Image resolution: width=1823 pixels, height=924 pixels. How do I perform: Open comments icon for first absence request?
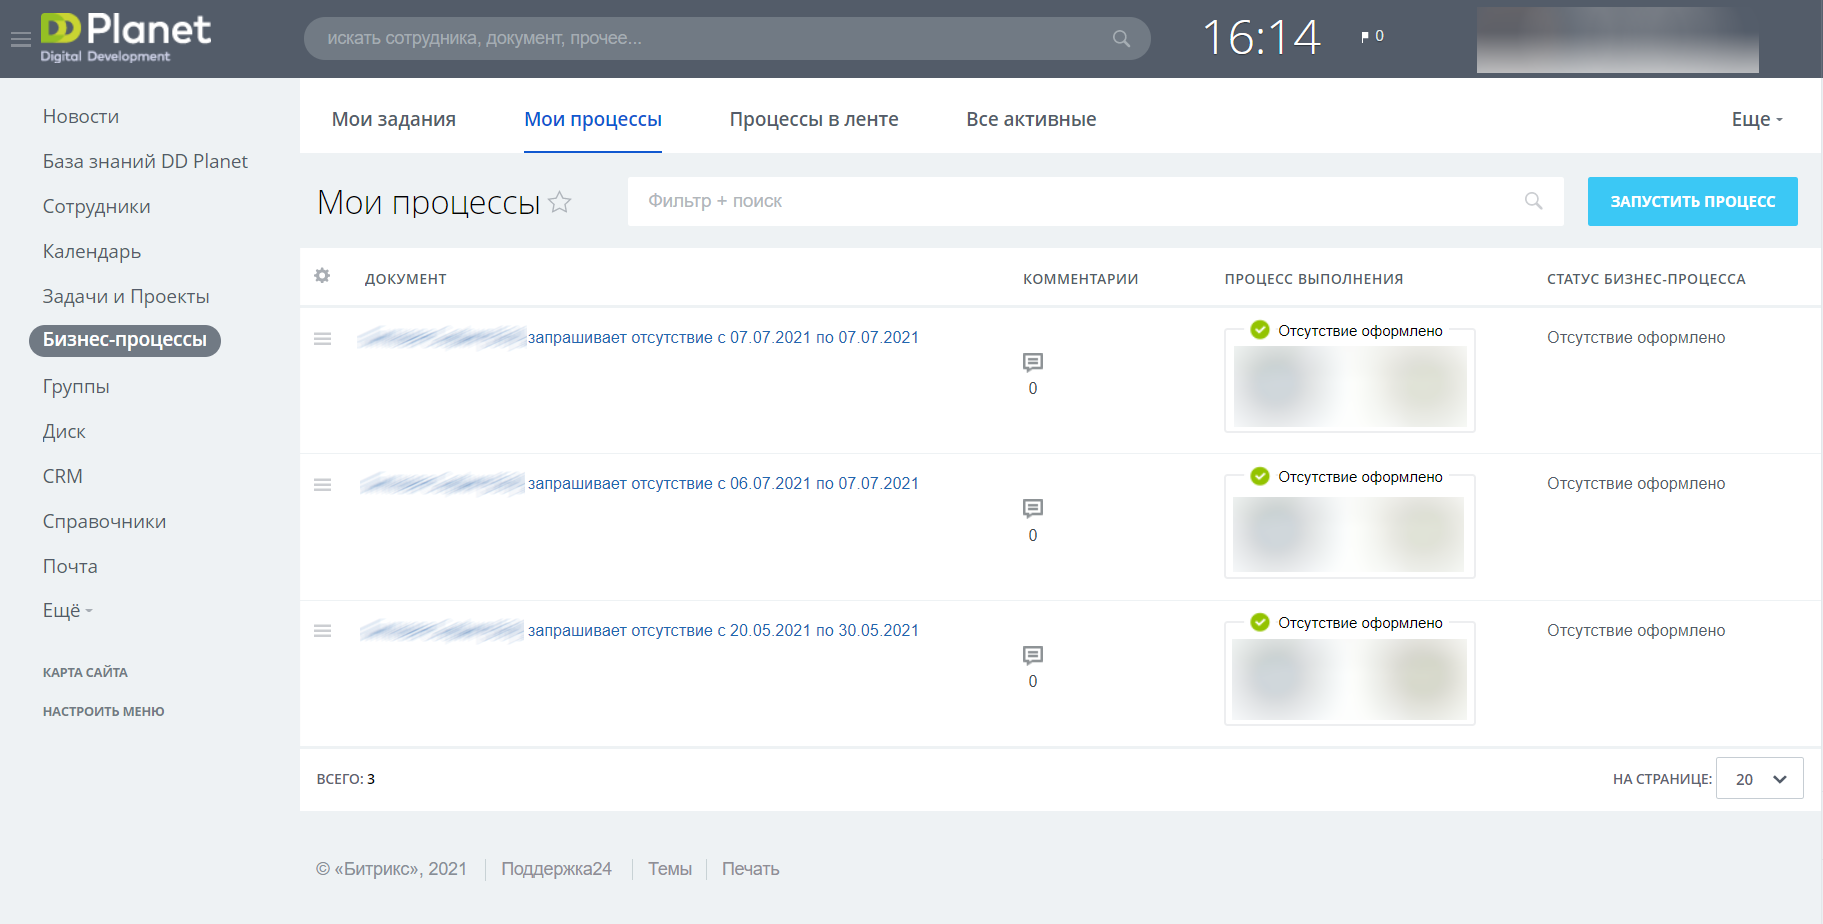(1033, 362)
